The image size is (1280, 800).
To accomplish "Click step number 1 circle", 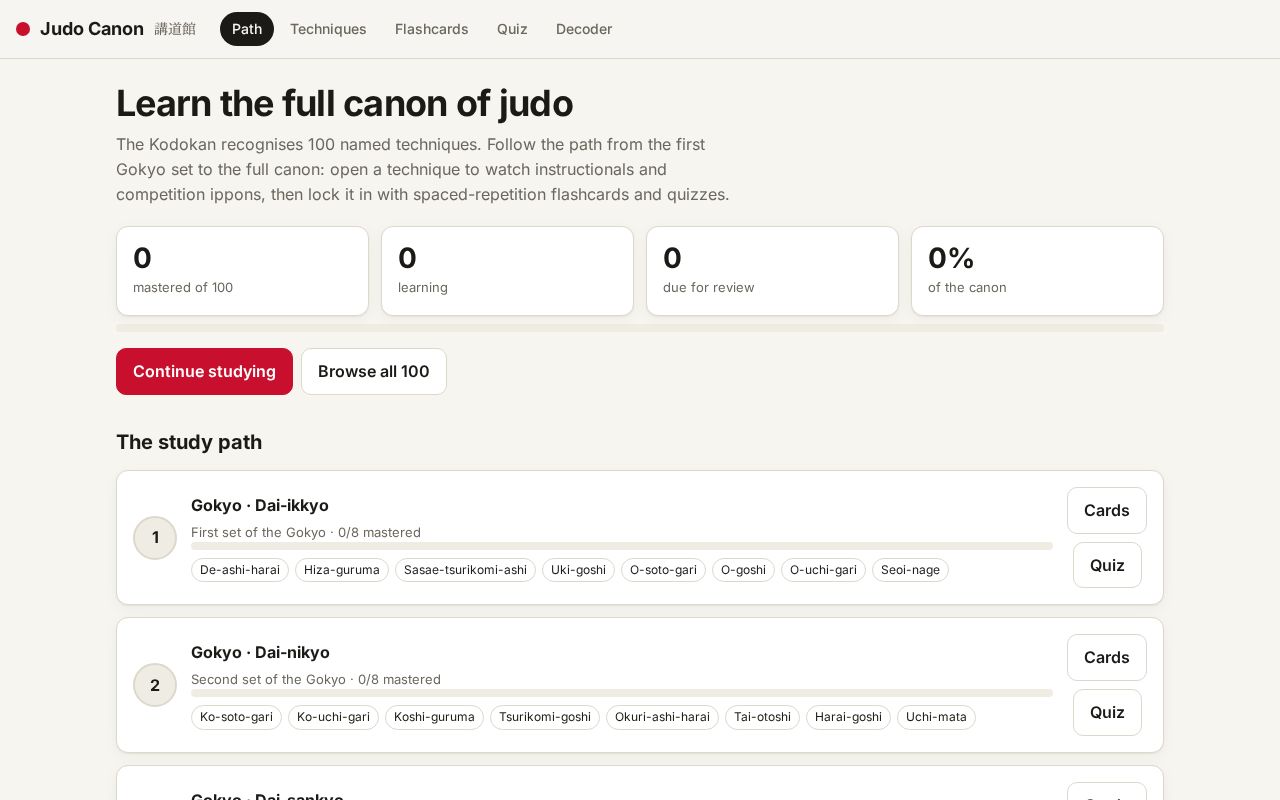I will point(155,538).
